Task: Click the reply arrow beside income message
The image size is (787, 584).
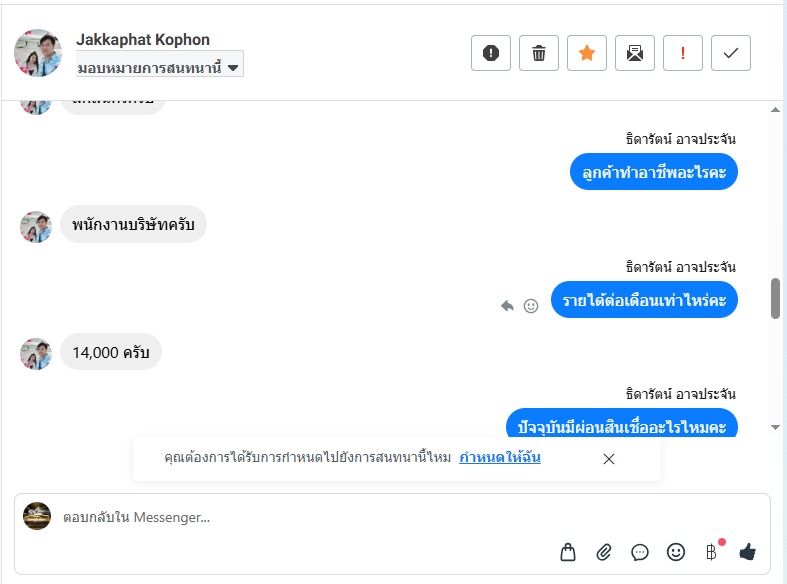Action: tap(508, 306)
